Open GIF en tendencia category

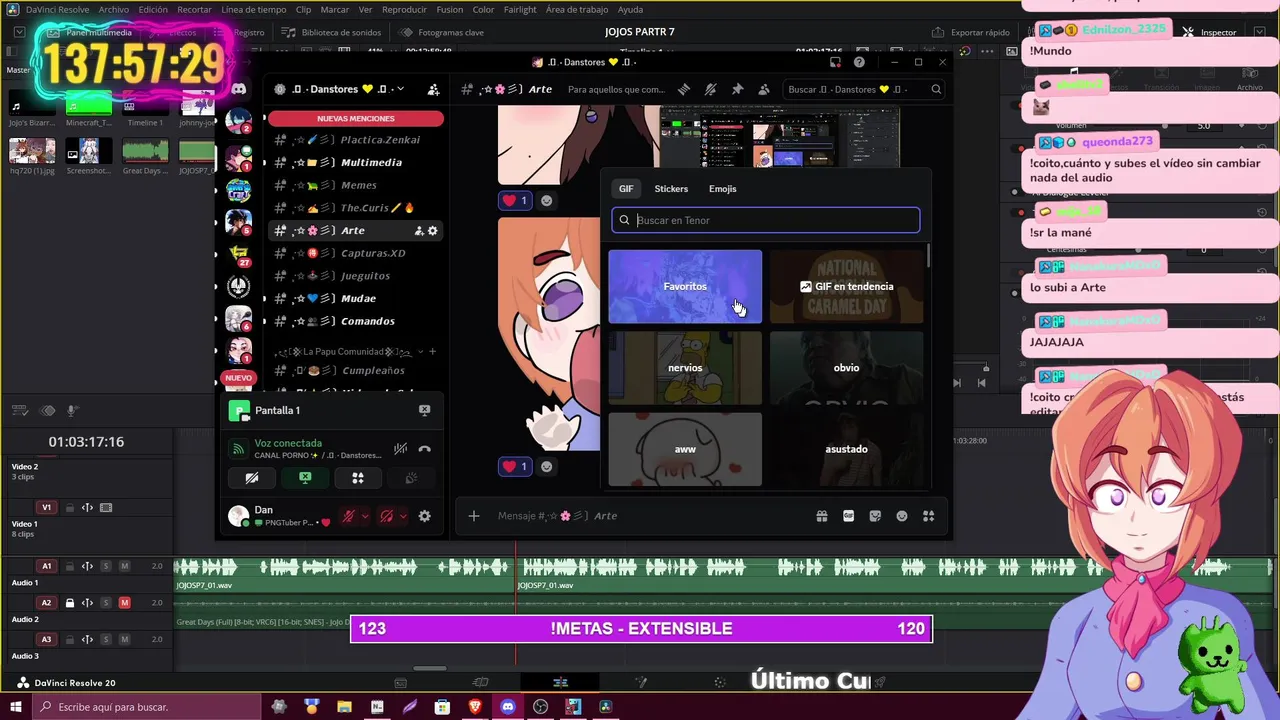pyautogui.click(x=846, y=287)
